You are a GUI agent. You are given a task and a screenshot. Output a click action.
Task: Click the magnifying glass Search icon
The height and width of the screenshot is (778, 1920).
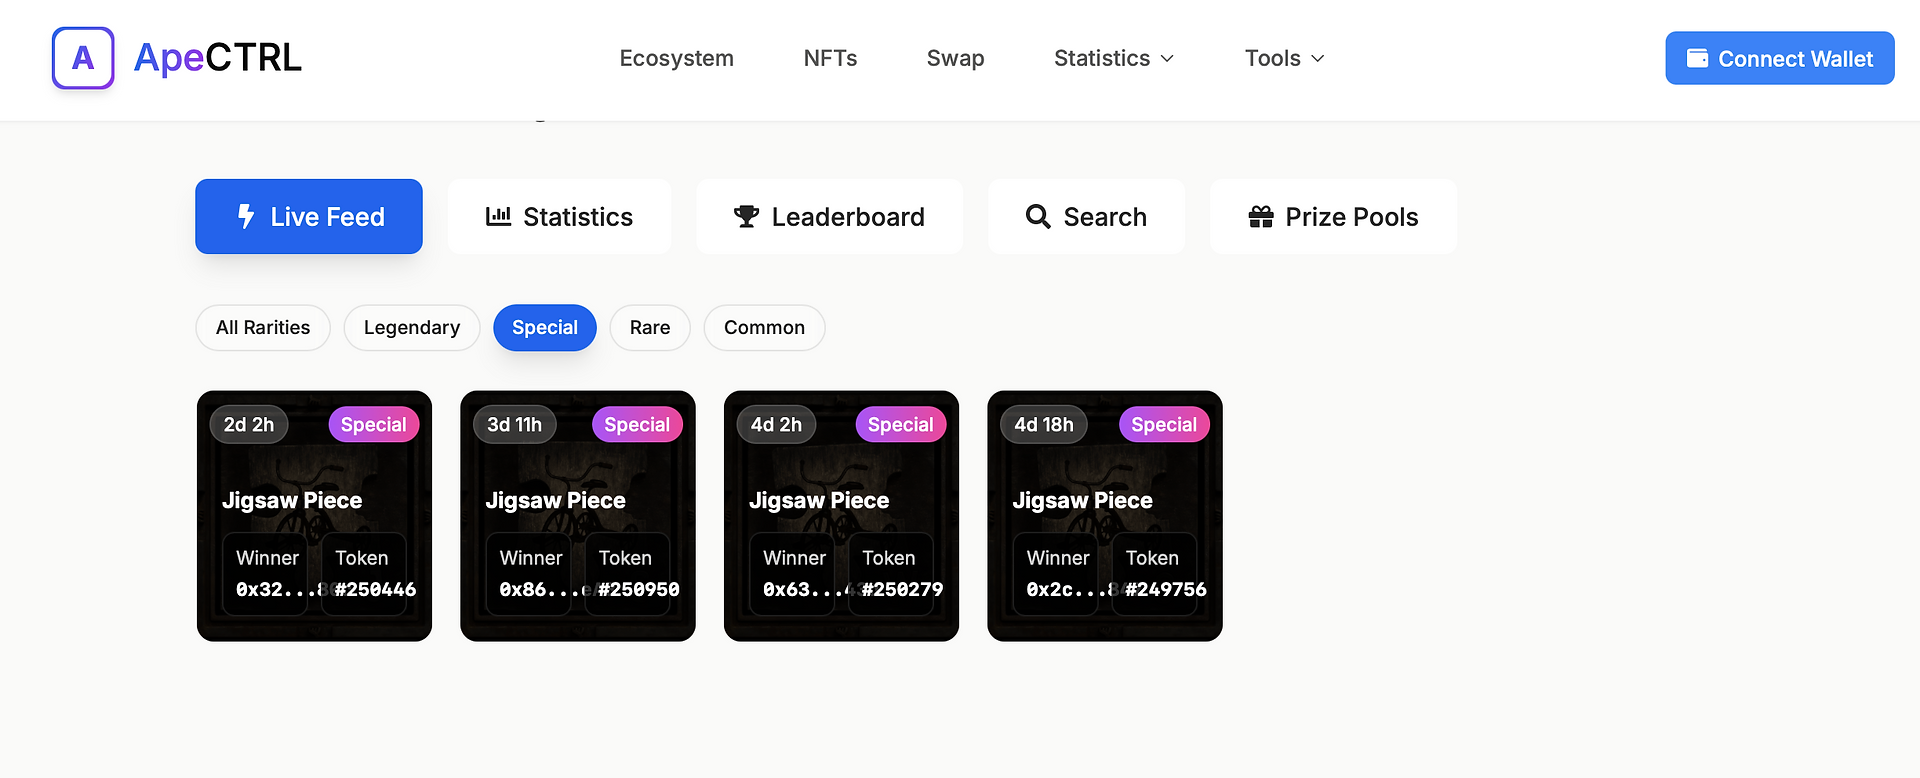[1038, 216]
